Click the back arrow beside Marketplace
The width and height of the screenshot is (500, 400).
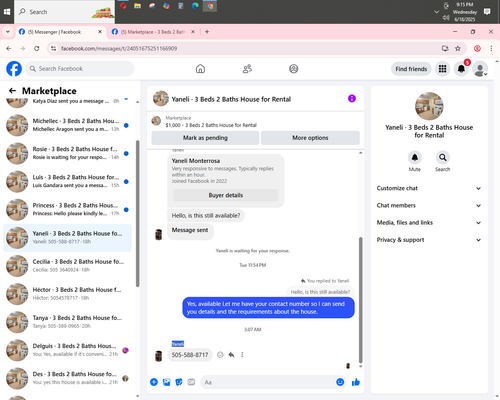pos(12,91)
